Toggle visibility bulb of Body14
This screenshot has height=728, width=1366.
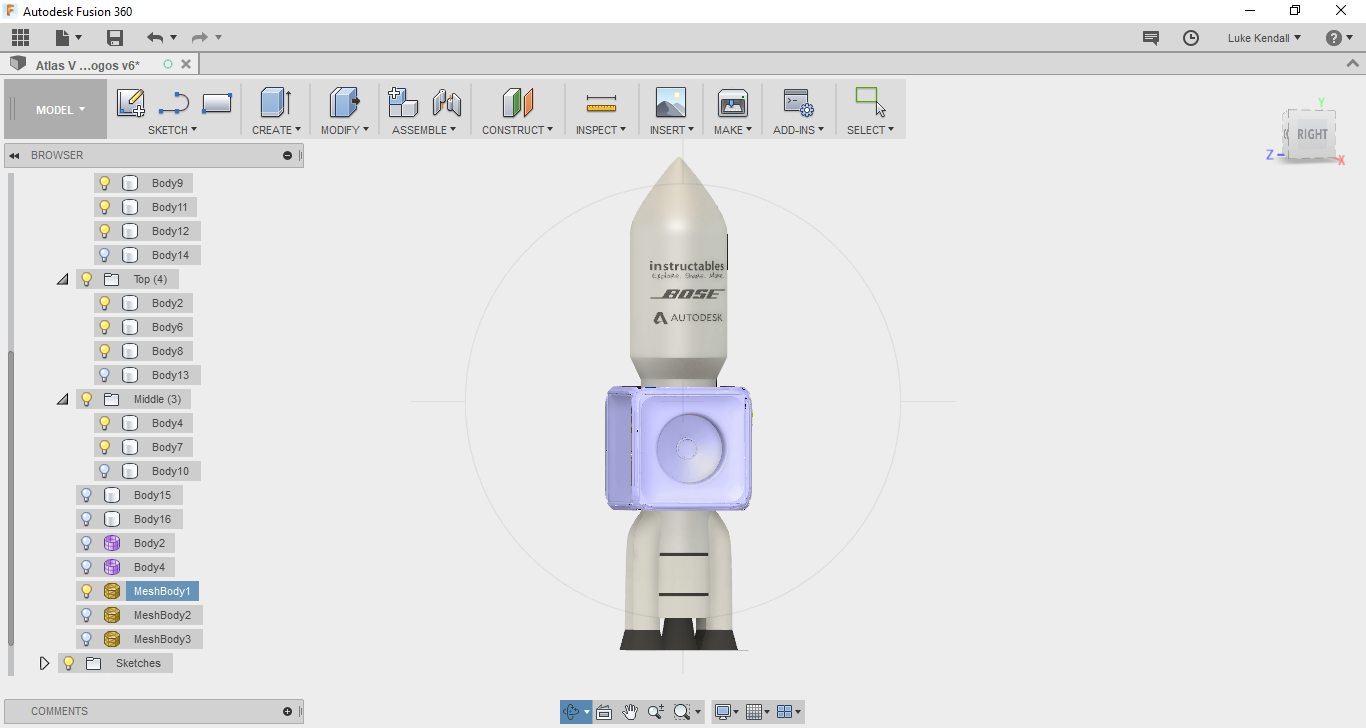(104, 255)
